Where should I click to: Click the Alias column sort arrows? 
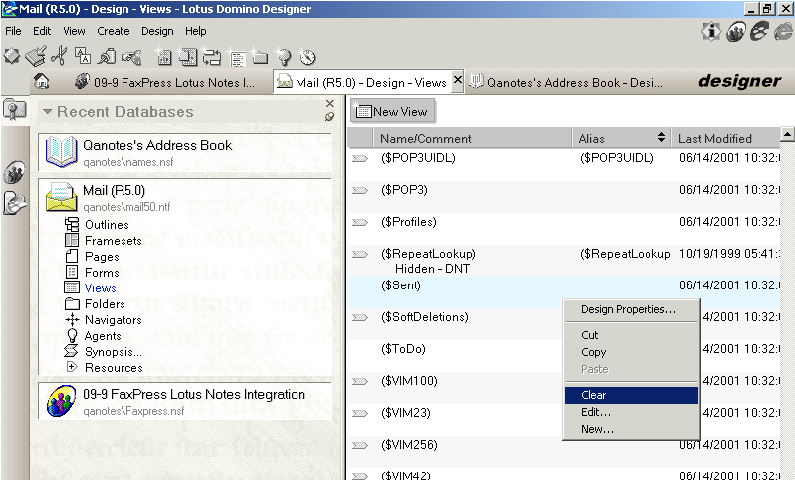coord(661,138)
